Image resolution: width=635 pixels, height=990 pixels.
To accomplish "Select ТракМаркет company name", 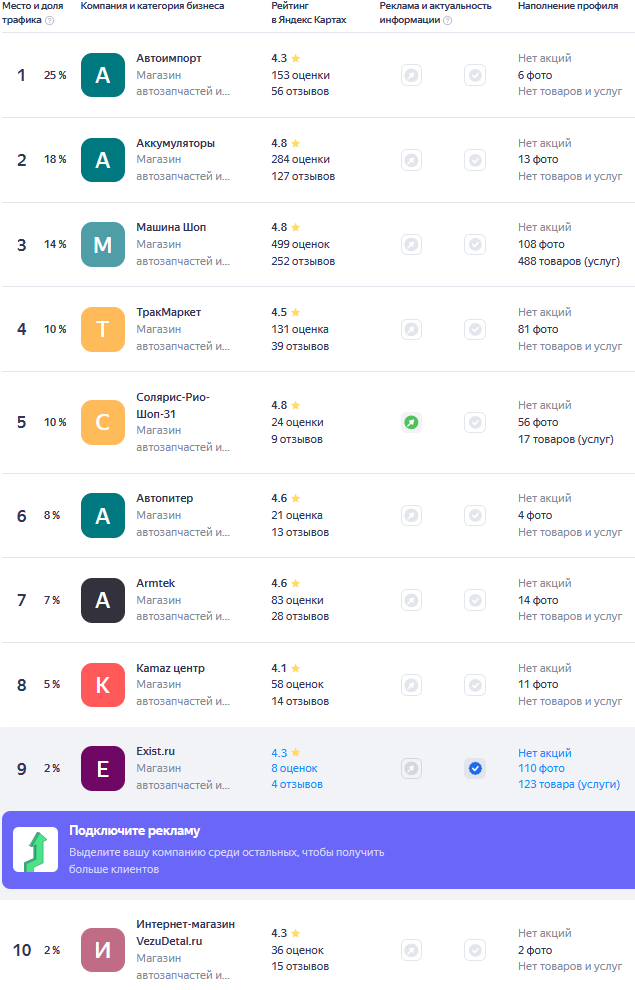I will [x=168, y=312].
